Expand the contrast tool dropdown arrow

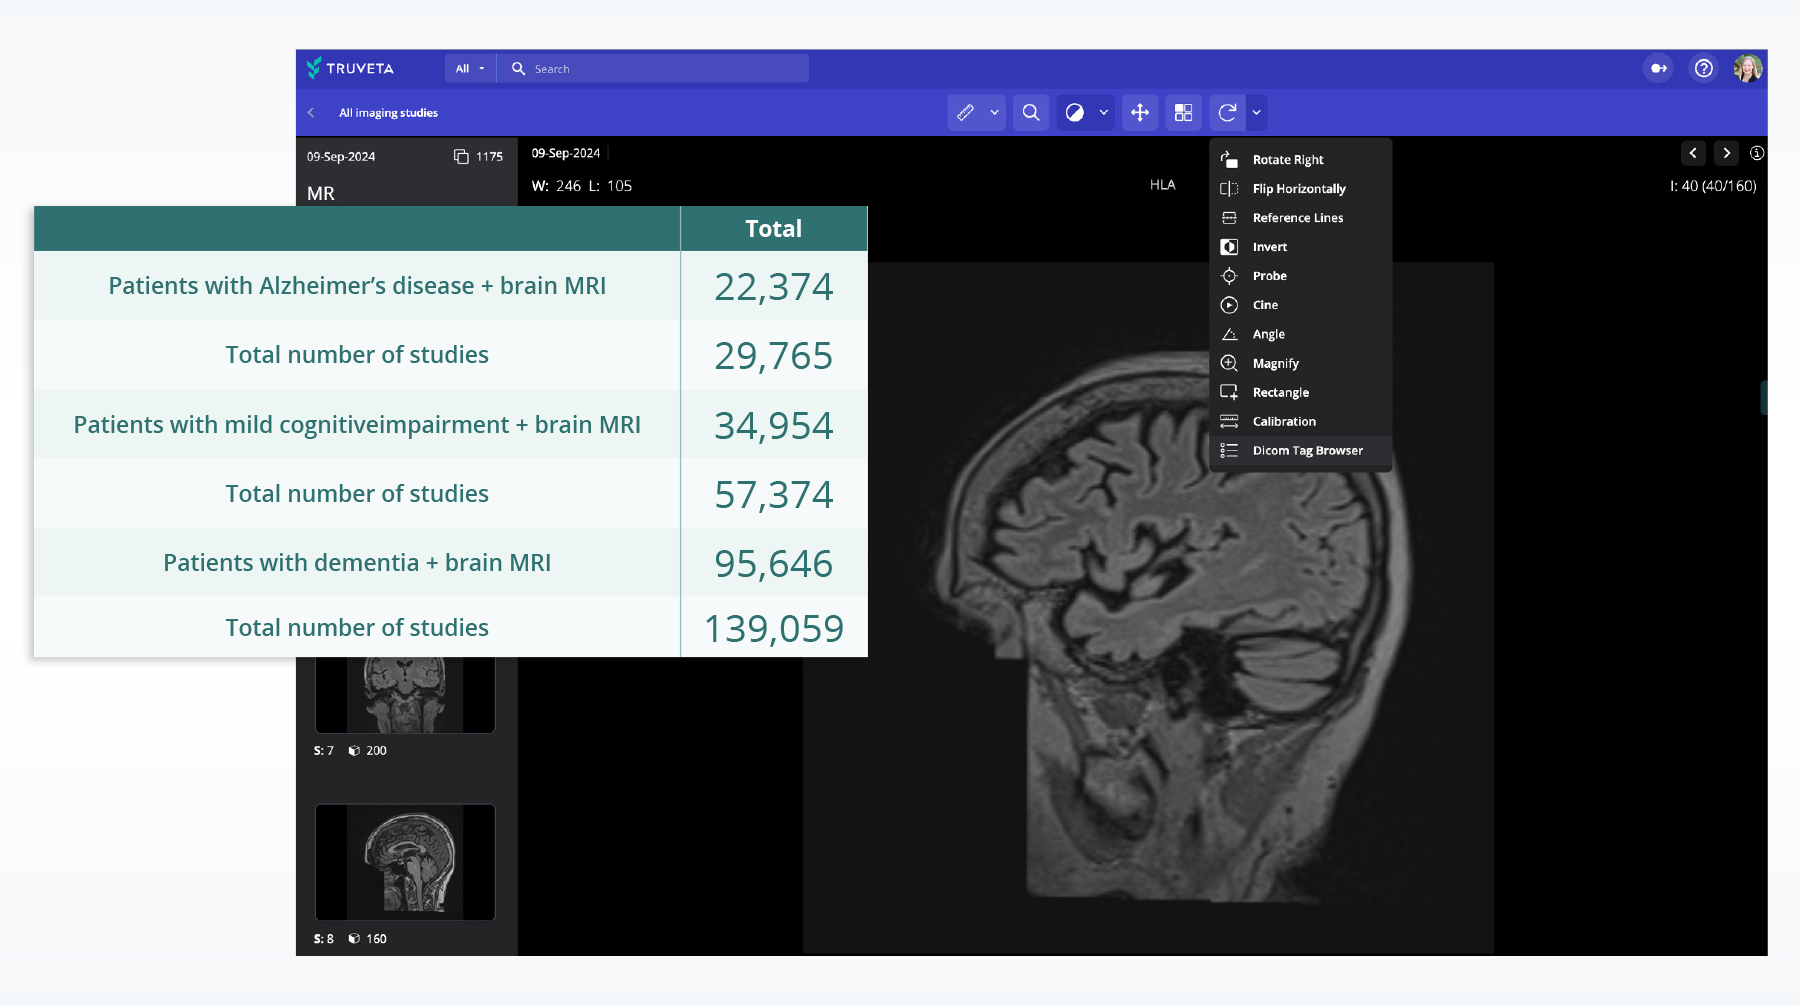(1104, 113)
